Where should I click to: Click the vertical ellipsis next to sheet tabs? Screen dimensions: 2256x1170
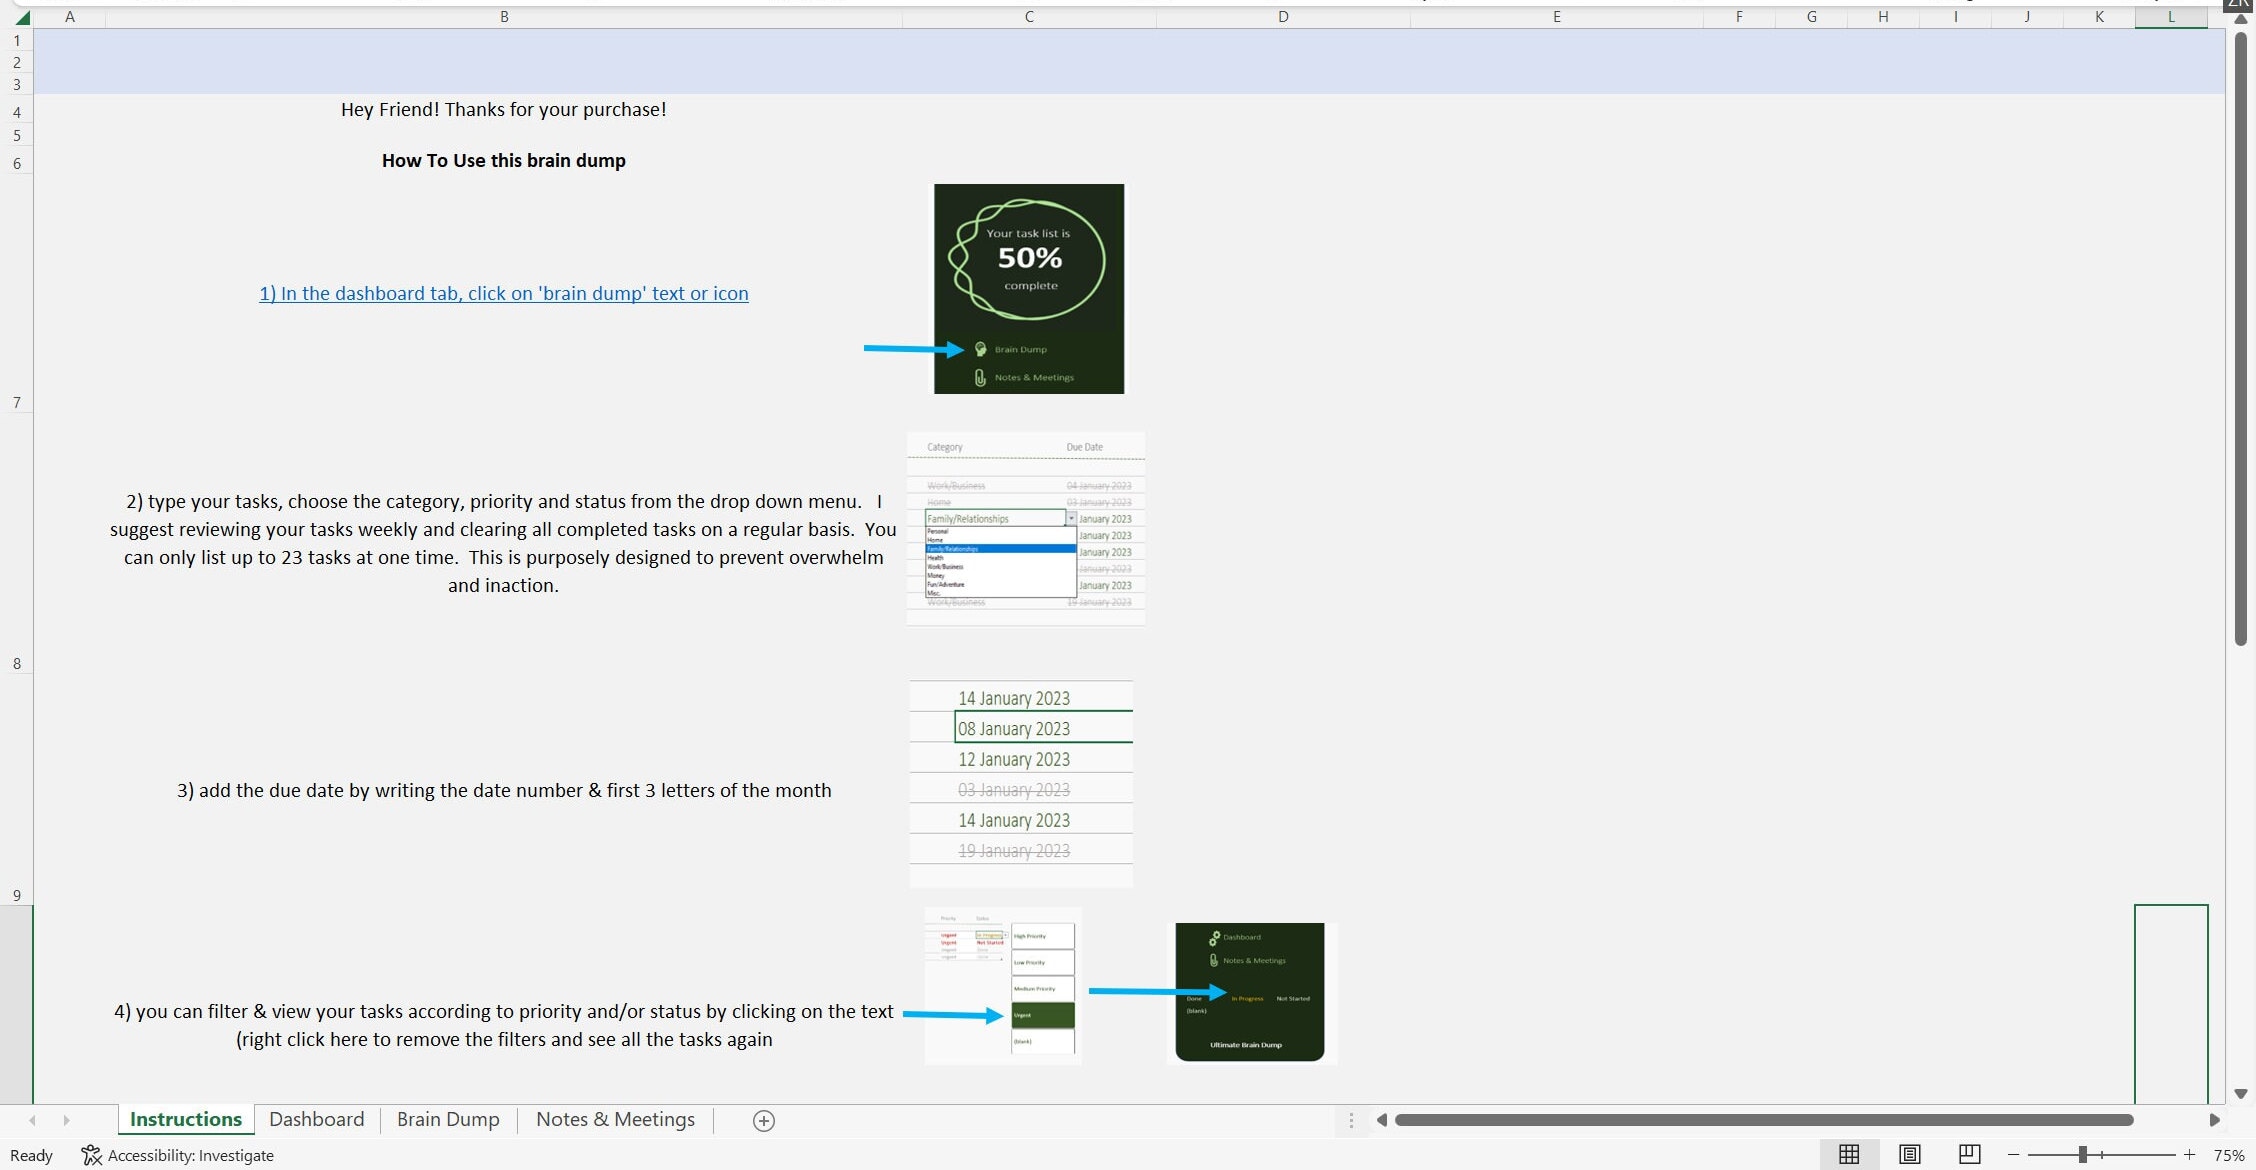1352,1120
